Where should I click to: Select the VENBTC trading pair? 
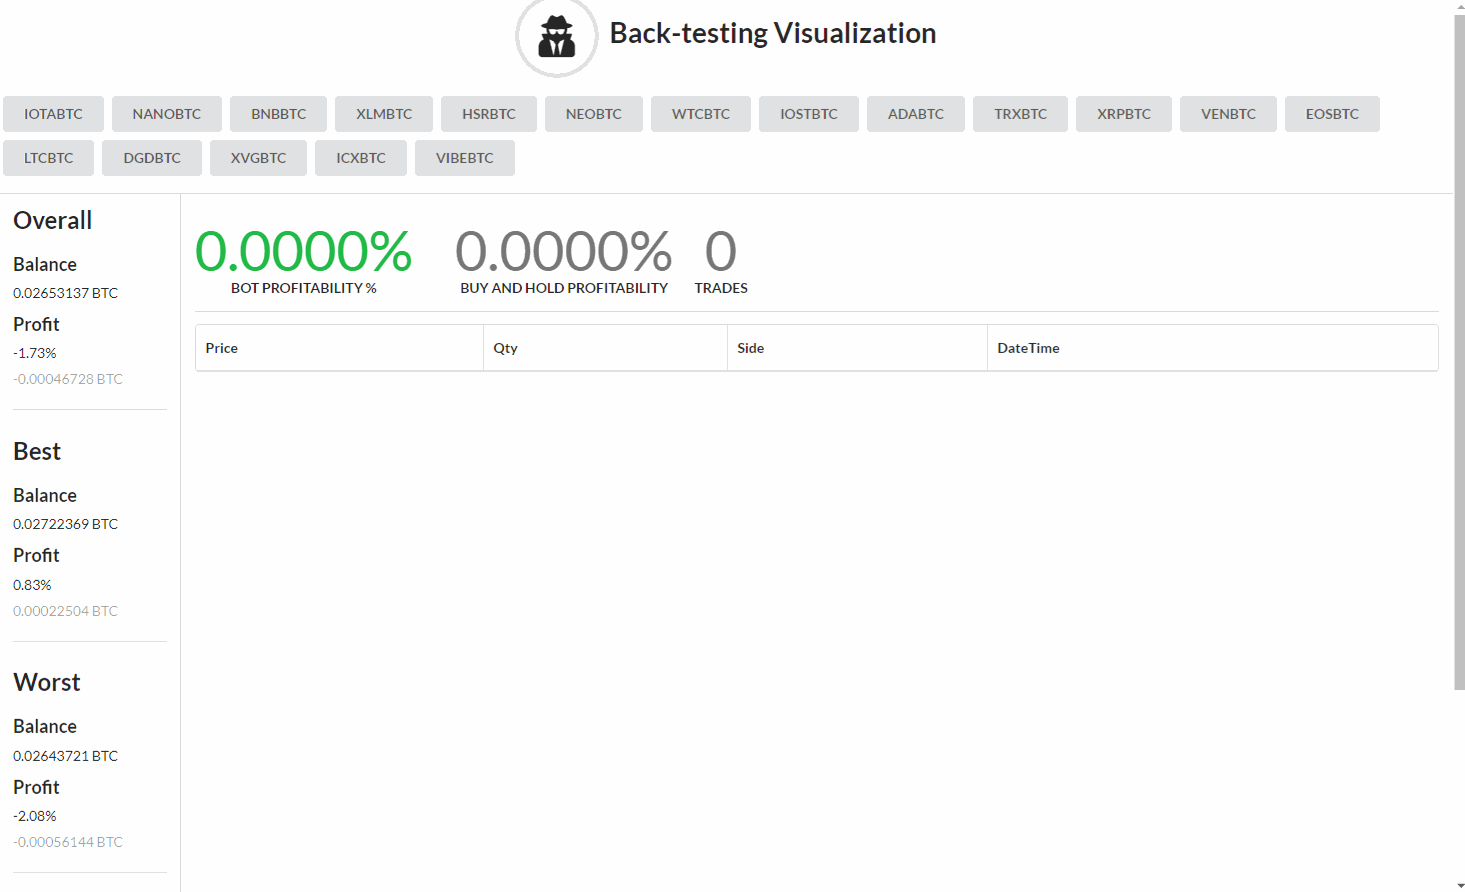click(1227, 113)
